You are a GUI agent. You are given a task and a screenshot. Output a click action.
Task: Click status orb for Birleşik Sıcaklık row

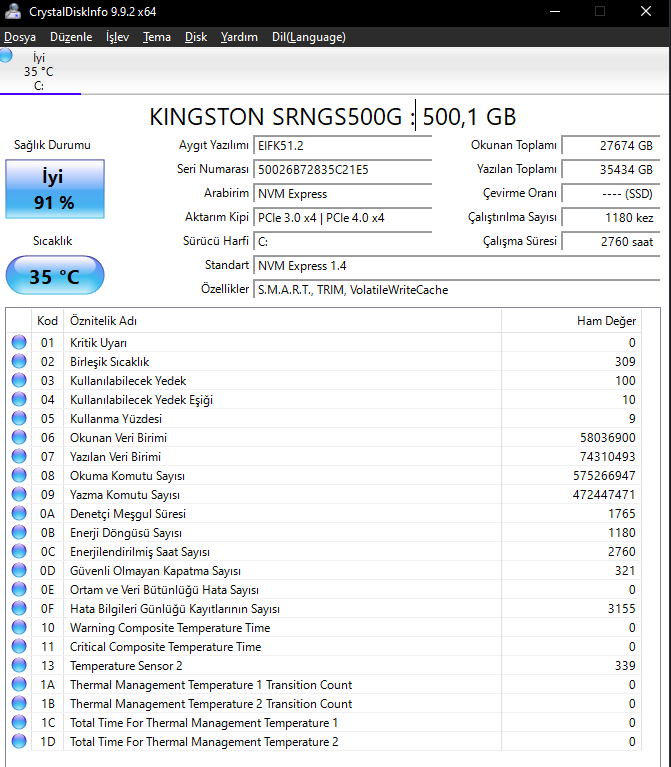19,361
